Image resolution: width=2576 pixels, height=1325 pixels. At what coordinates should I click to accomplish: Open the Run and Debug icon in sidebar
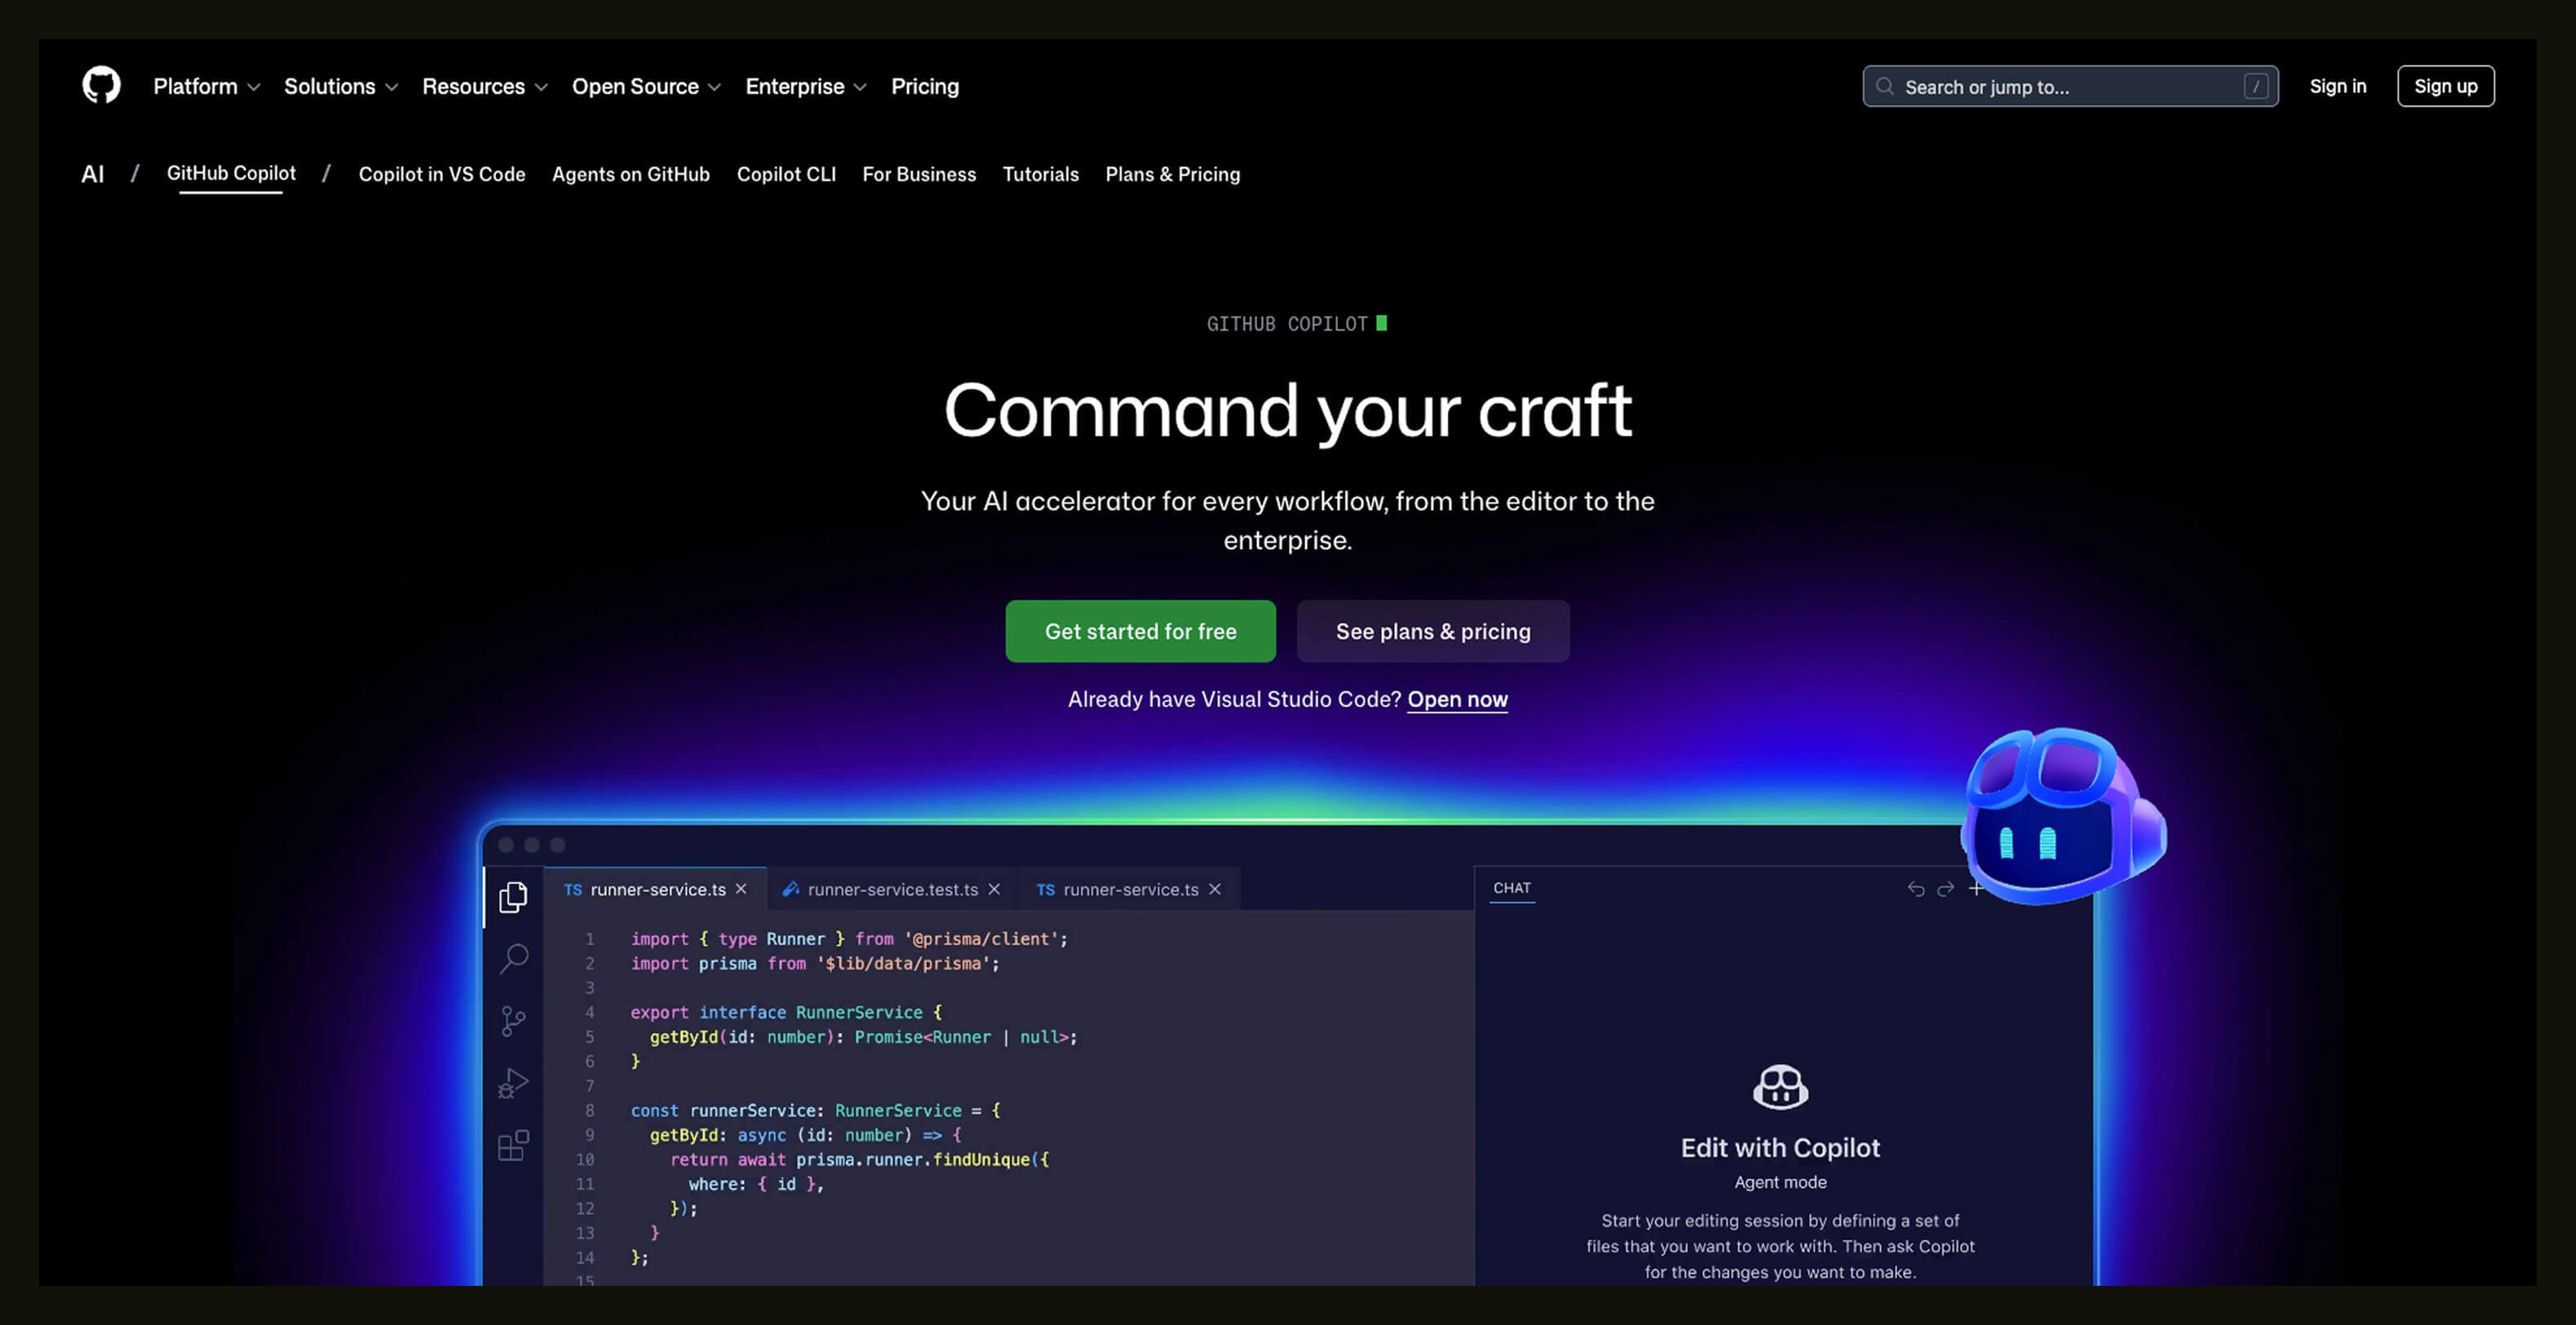coord(513,1083)
